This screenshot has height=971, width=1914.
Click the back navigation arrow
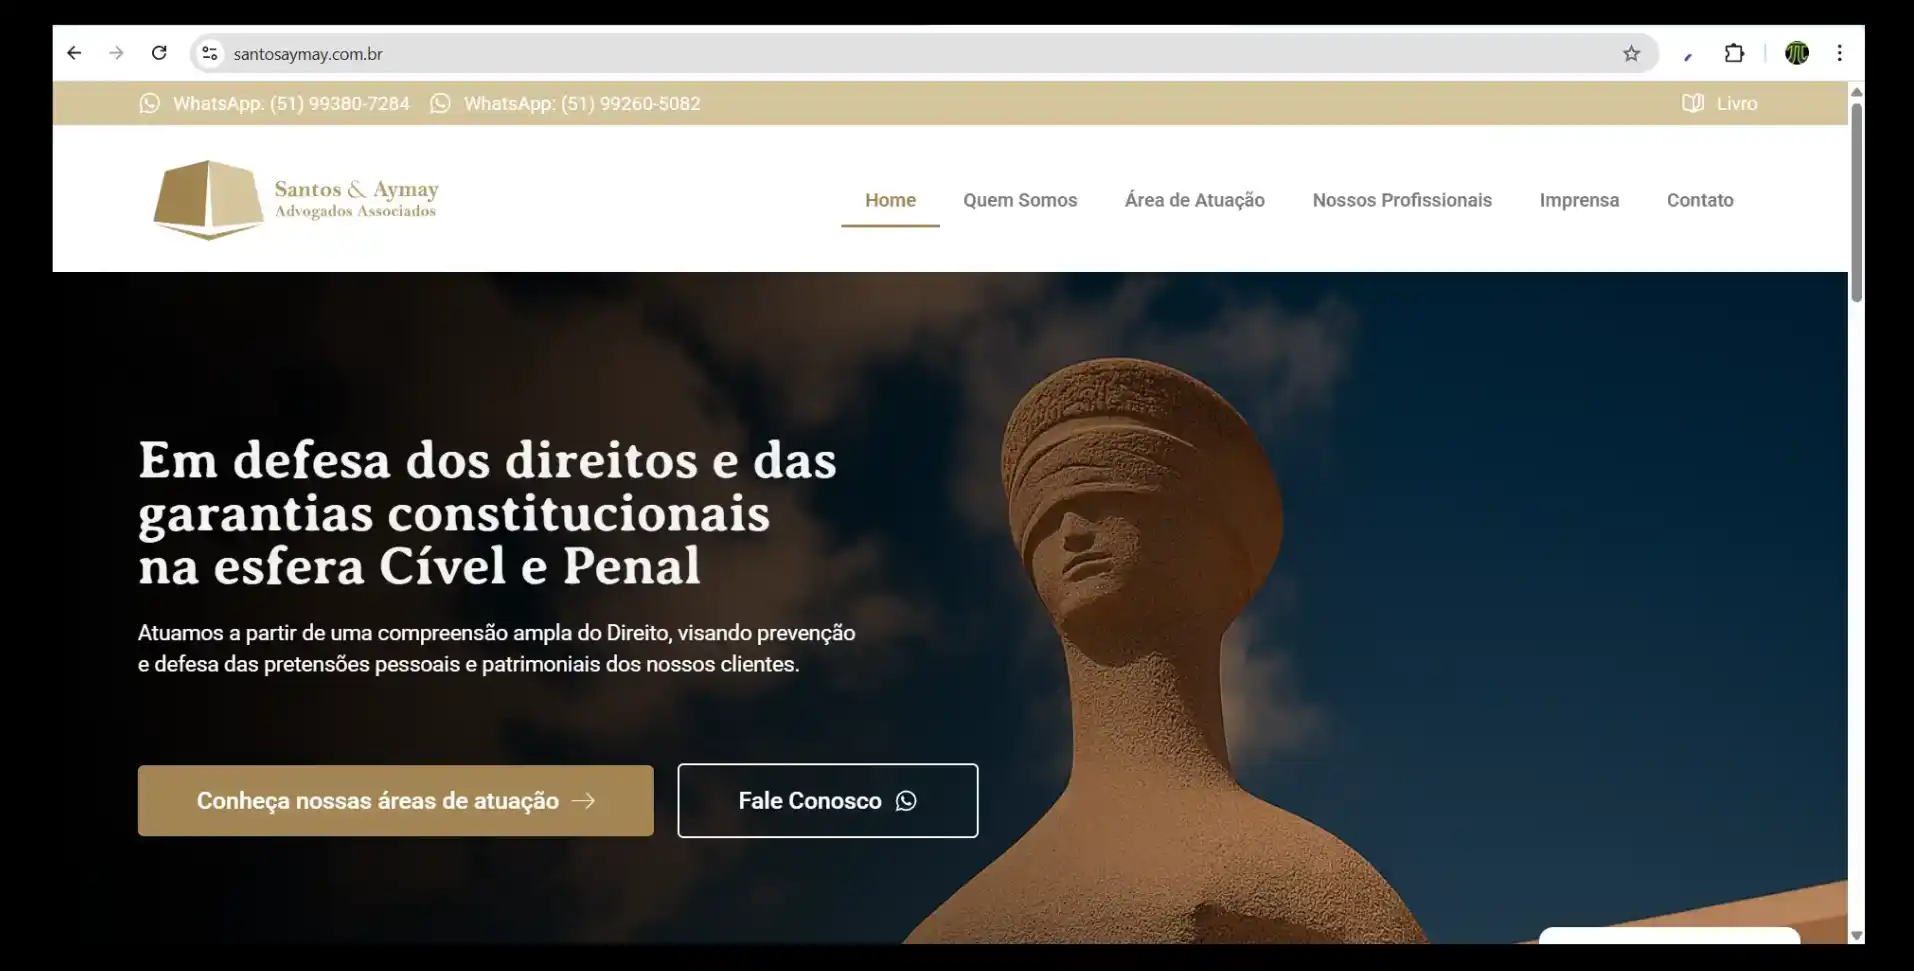pos(74,53)
